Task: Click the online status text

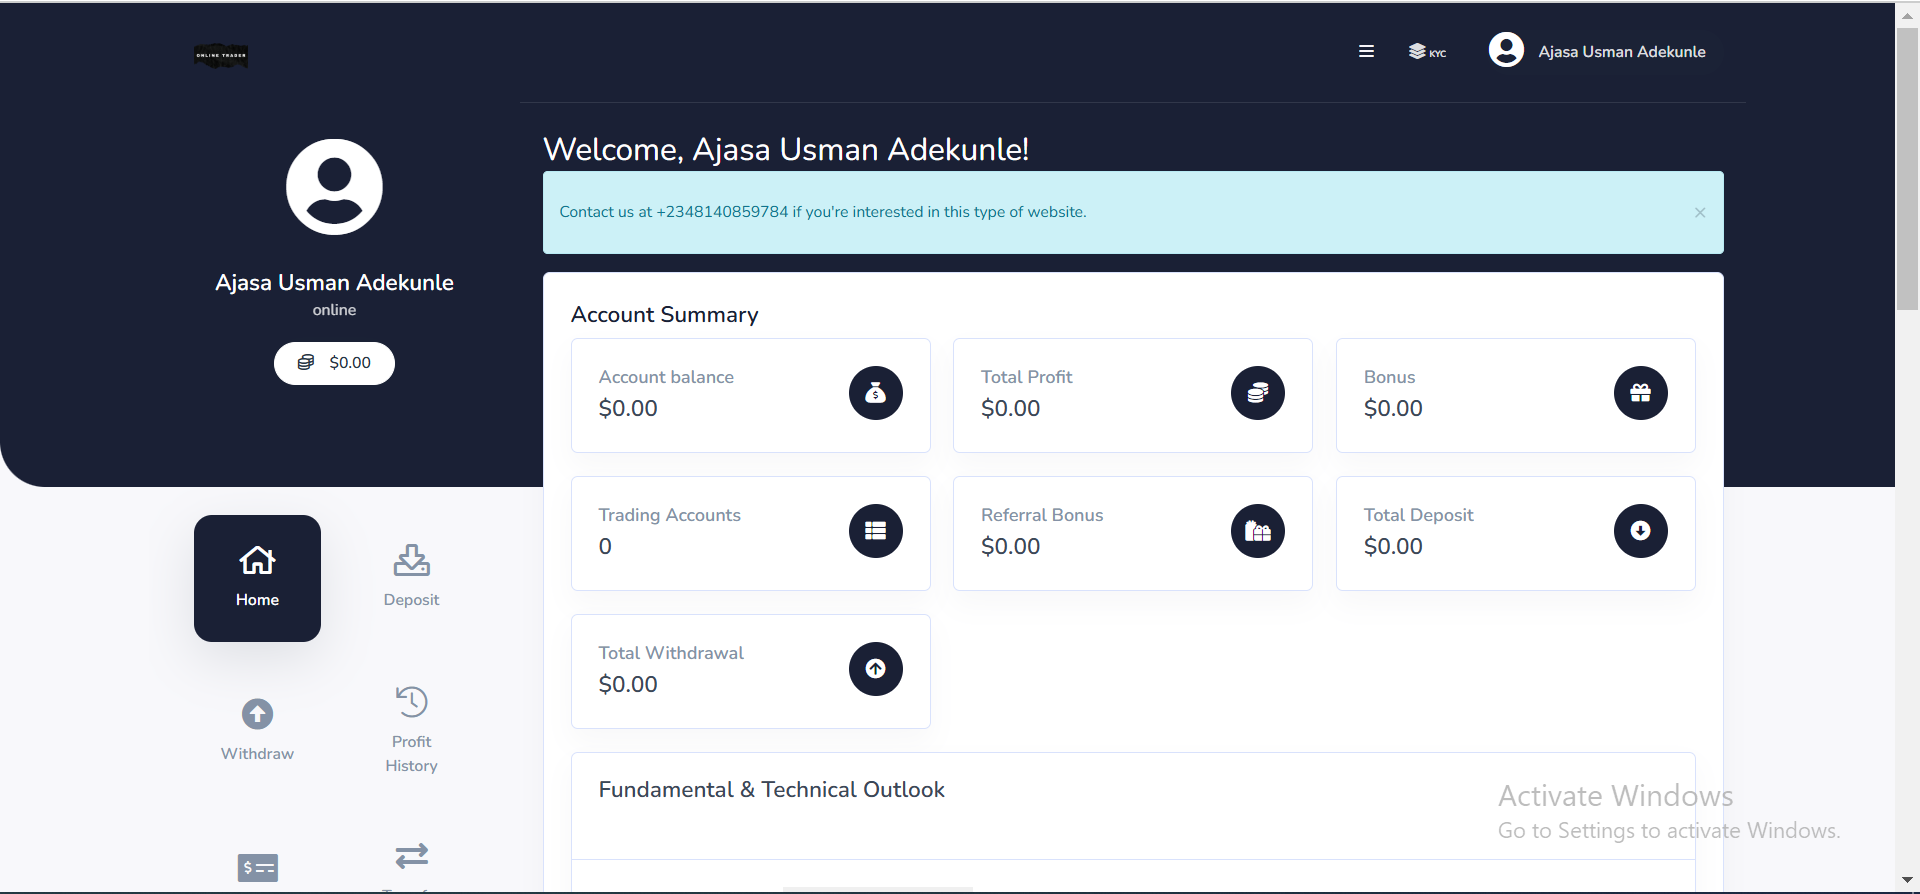Action: tap(334, 310)
